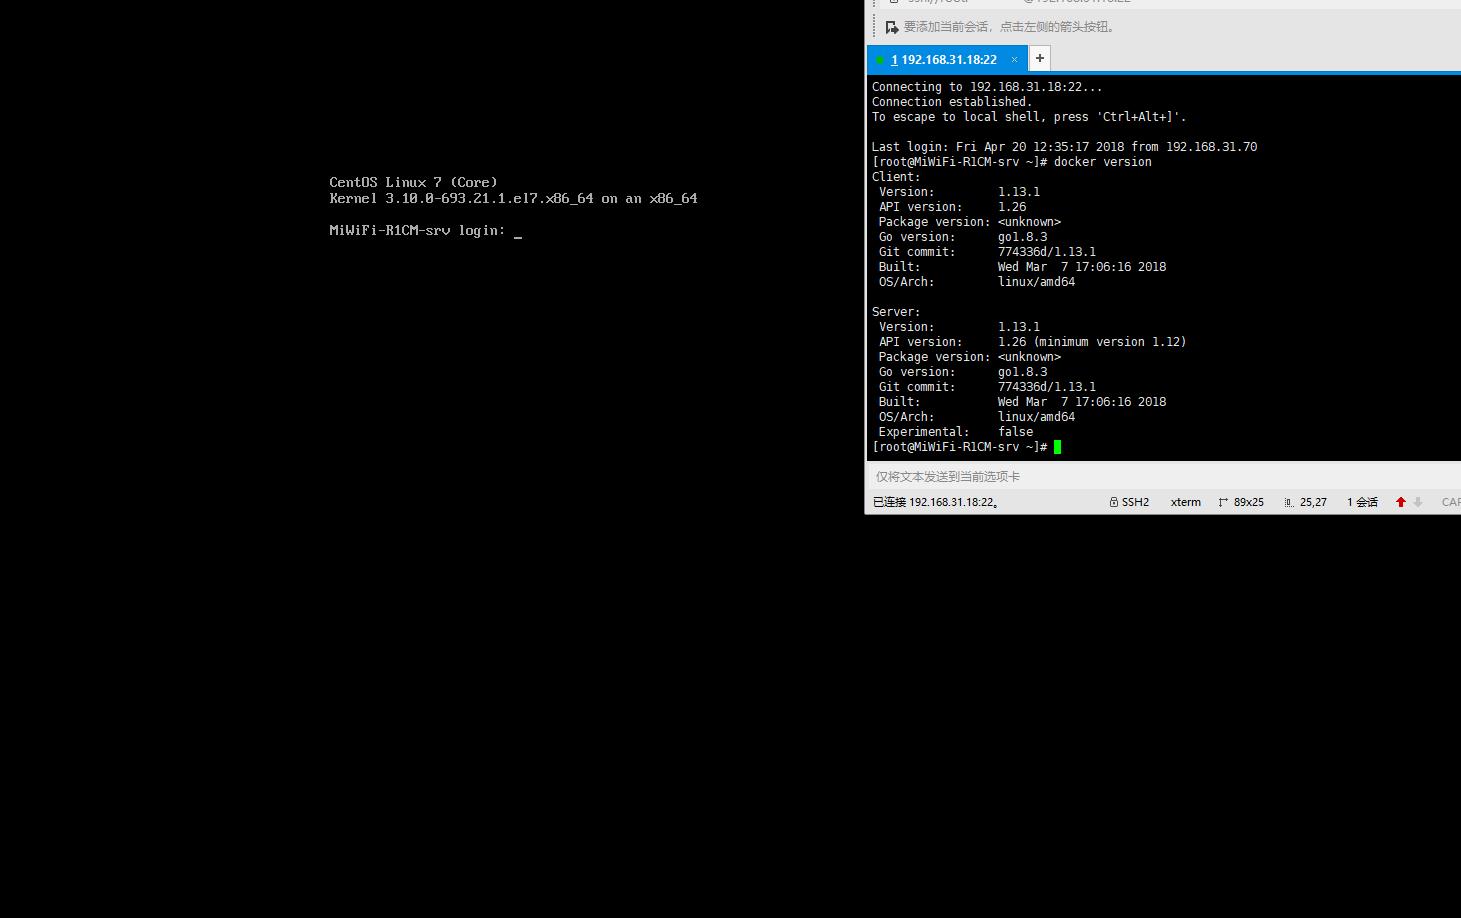The width and height of the screenshot is (1461, 918).
Task: Click the '已连接 192.168.31.18:22' status text
Action: tap(936, 502)
